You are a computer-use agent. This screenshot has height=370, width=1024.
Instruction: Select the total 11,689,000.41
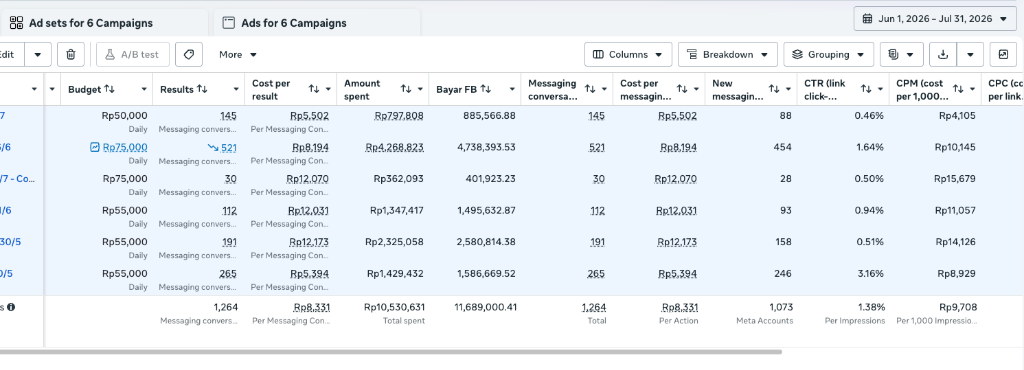485,307
